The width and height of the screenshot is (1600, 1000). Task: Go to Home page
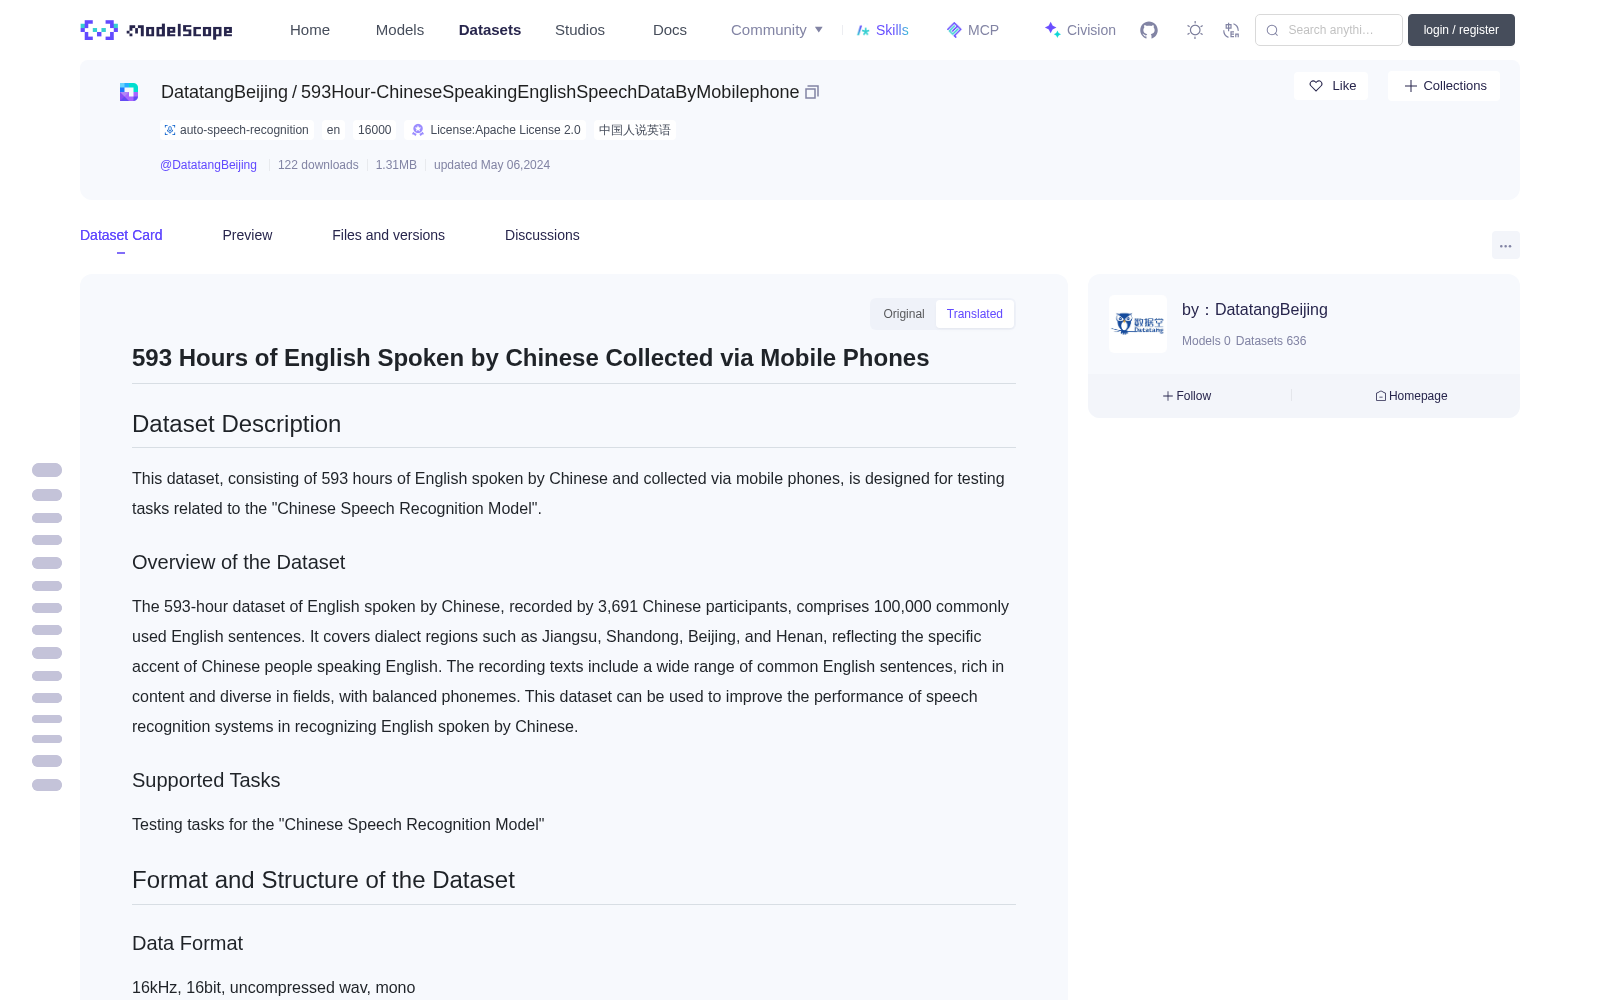(310, 30)
